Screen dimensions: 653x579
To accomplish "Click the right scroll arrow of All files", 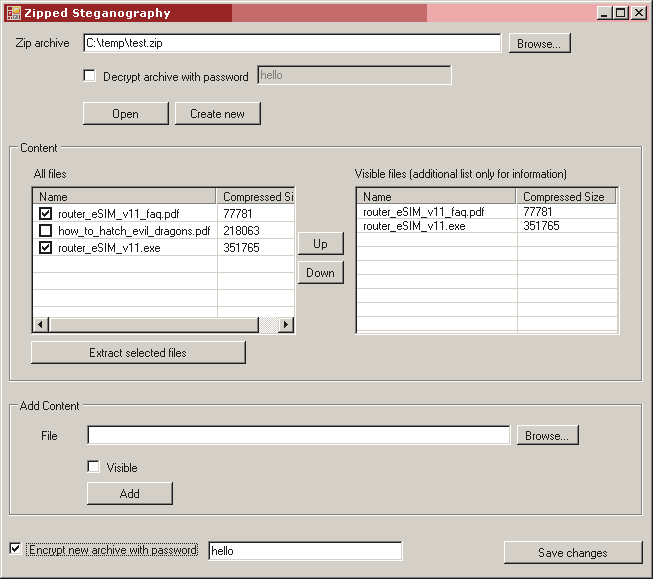I will [x=286, y=324].
